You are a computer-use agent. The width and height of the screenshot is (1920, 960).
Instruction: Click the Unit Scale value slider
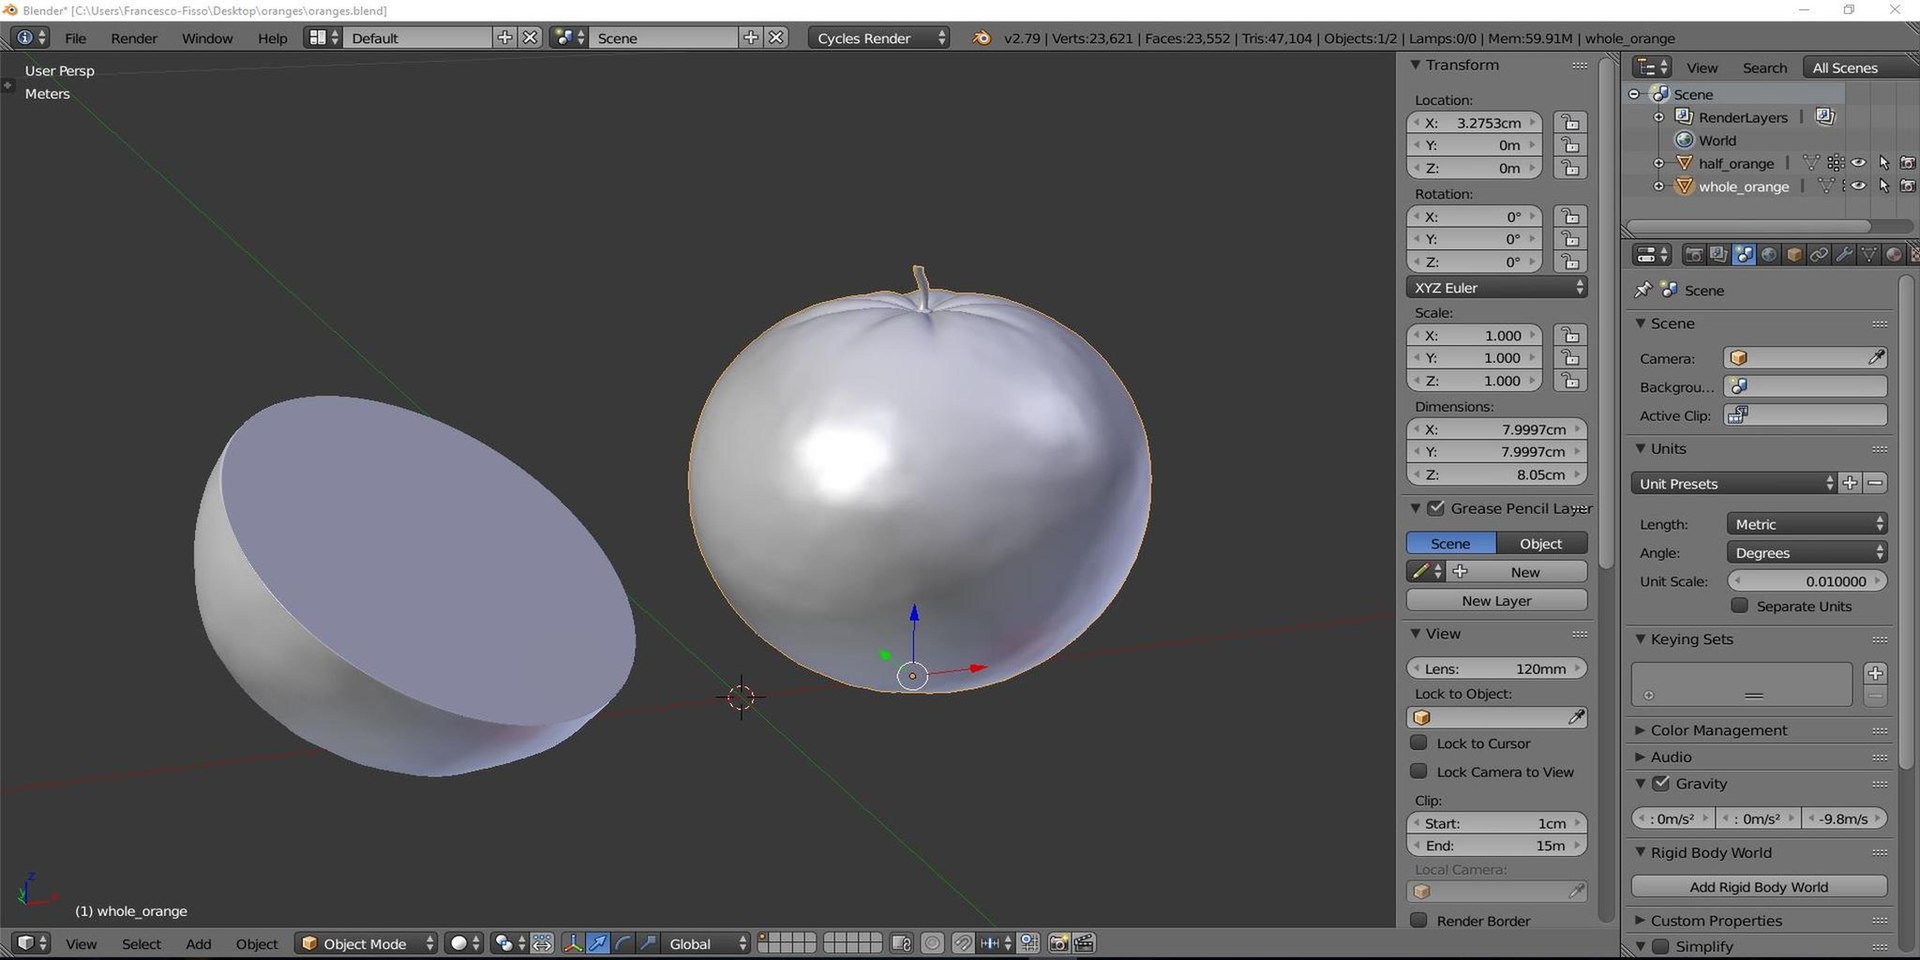1806,581
